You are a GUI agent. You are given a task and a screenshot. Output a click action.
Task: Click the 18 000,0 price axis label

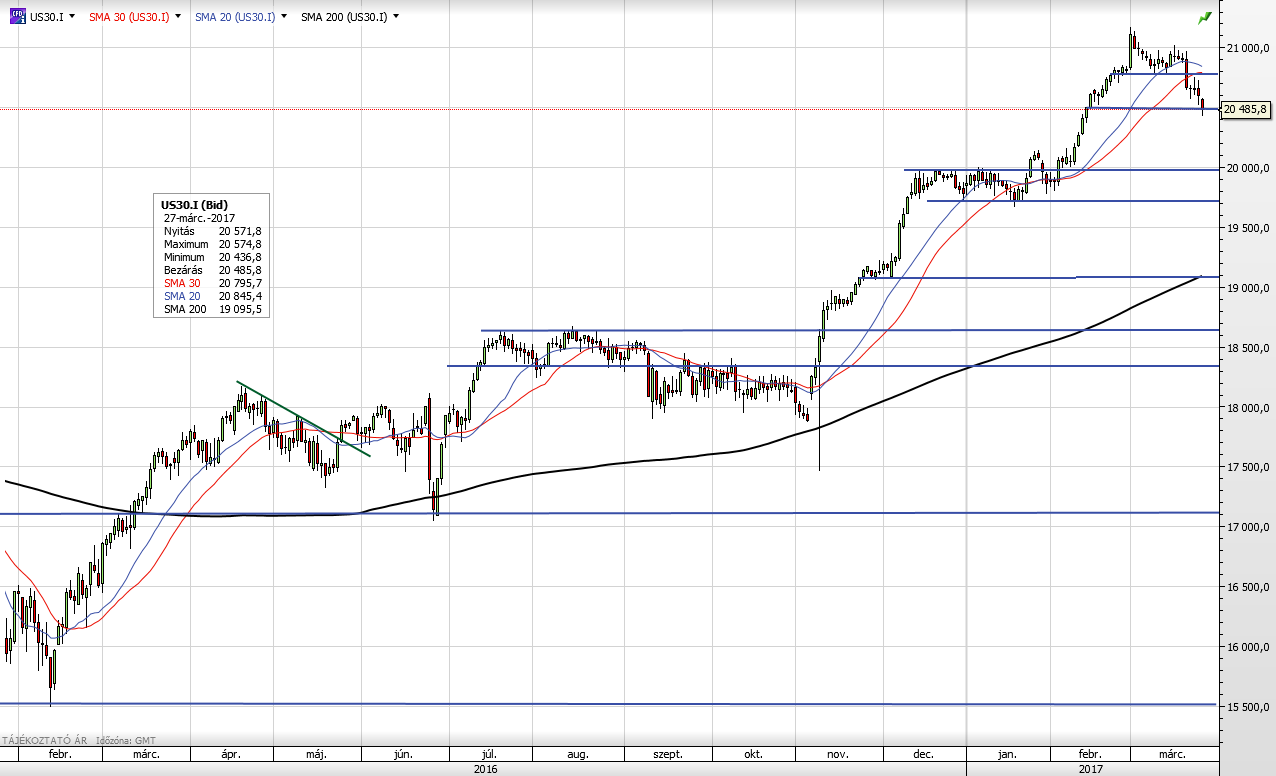point(1249,408)
